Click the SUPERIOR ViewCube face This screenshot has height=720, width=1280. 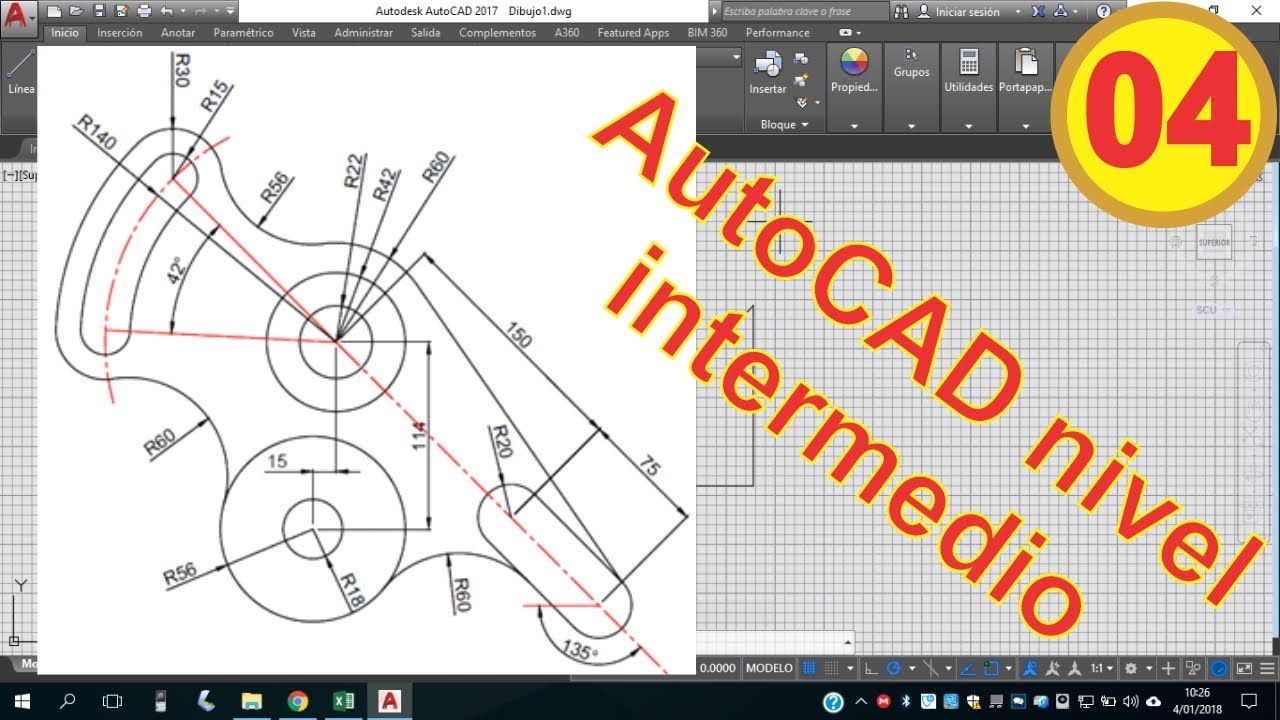[1214, 242]
